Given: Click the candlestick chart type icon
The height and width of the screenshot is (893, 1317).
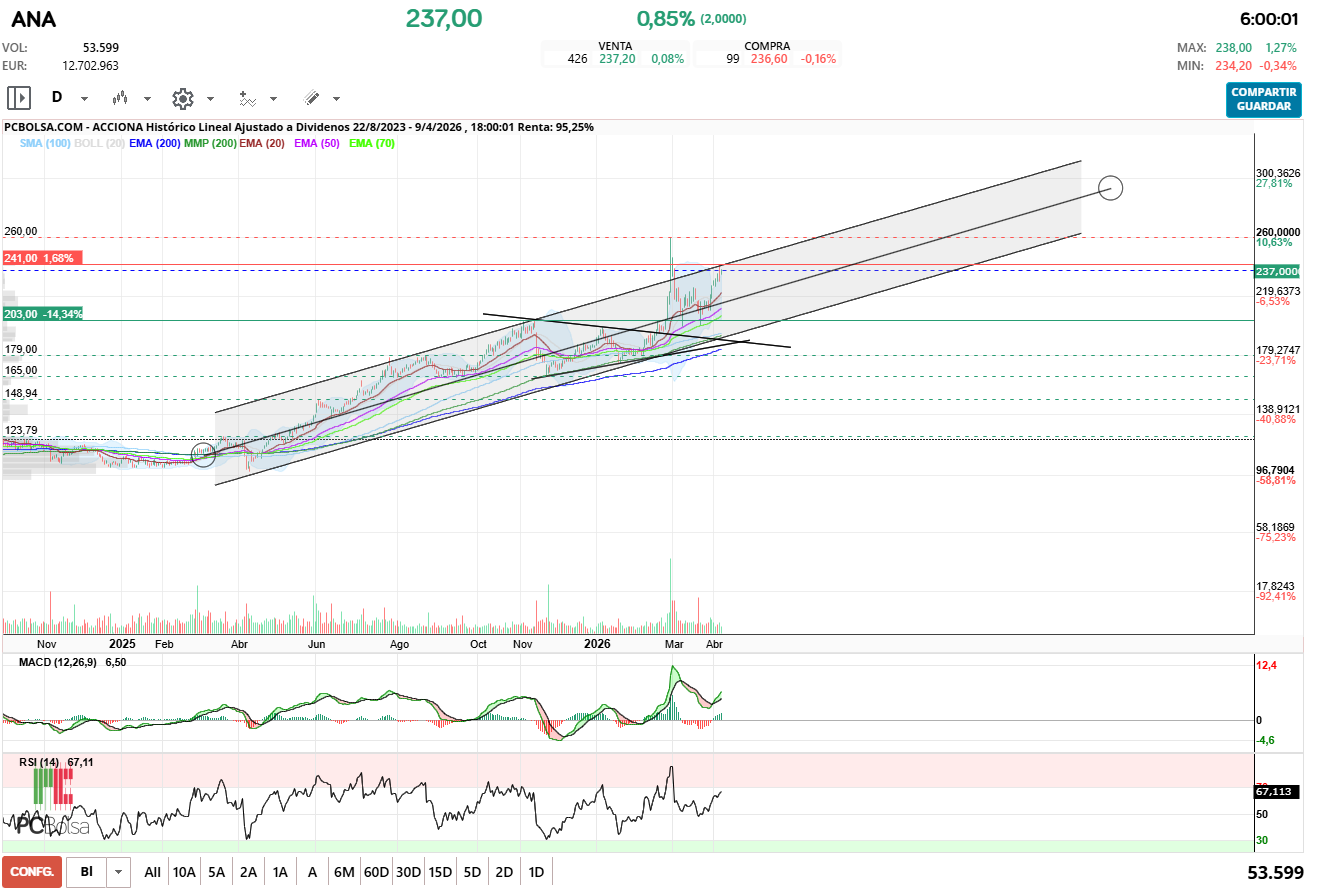Looking at the screenshot, I should [120, 98].
